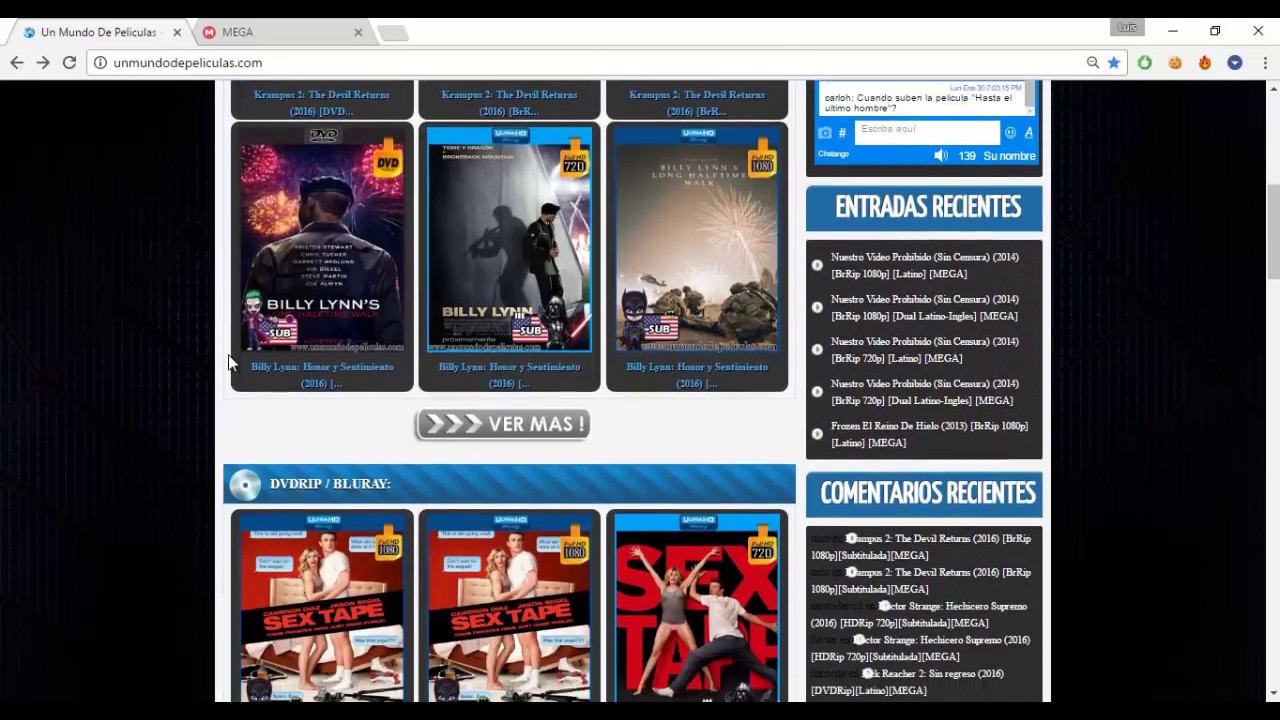Click the page vertical scrollbar thumb
1280x720 pixels.
click(x=1273, y=232)
